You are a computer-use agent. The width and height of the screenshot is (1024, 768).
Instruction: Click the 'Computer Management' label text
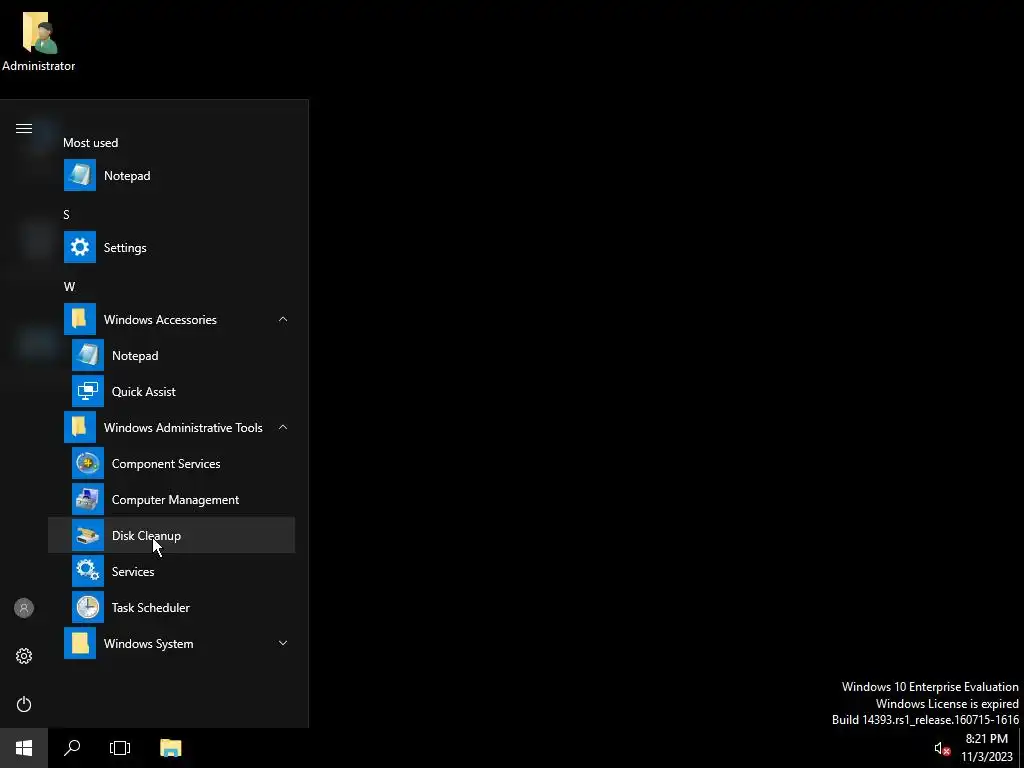pos(175,500)
